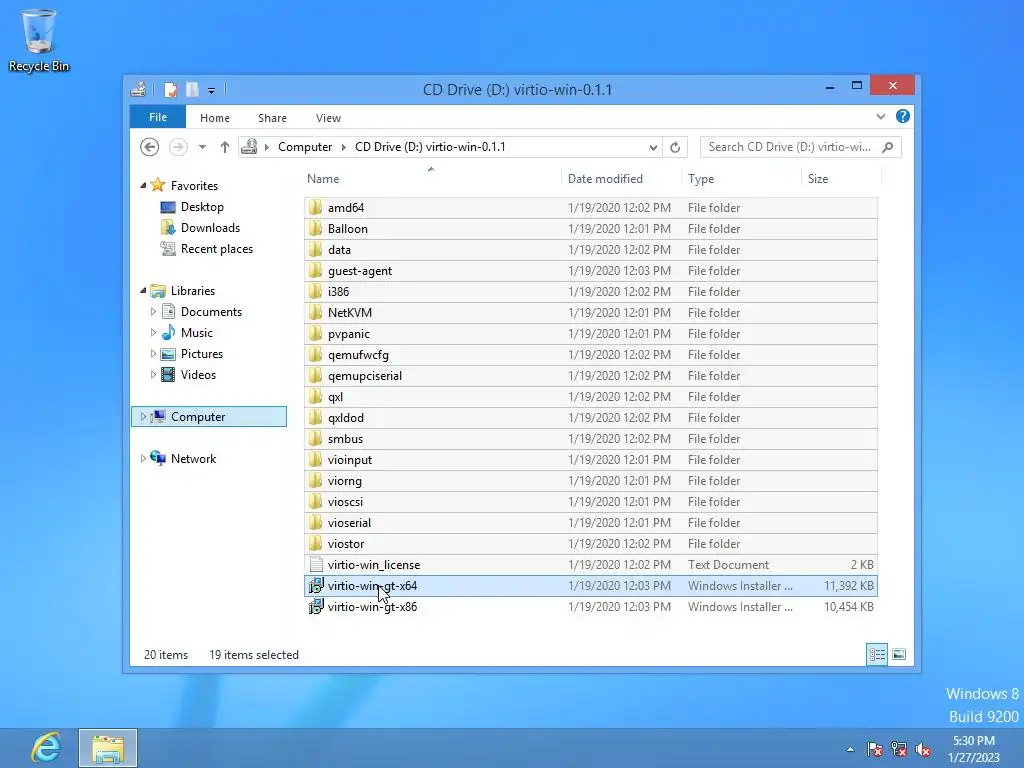The image size is (1024, 768).
Task: Select the virtio-win-gt-x86 installer icon
Action: (x=316, y=607)
